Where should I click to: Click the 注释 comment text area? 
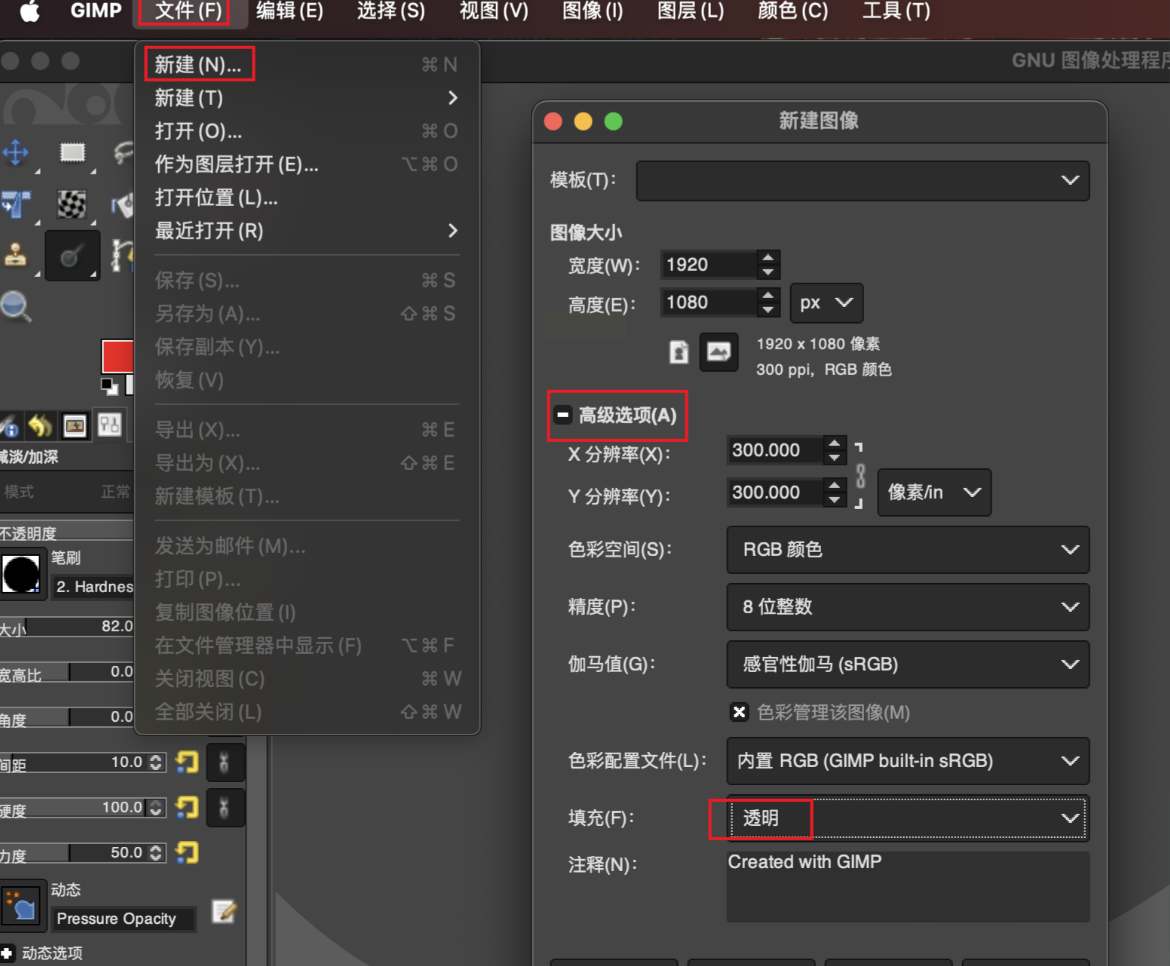(x=907, y=887)
